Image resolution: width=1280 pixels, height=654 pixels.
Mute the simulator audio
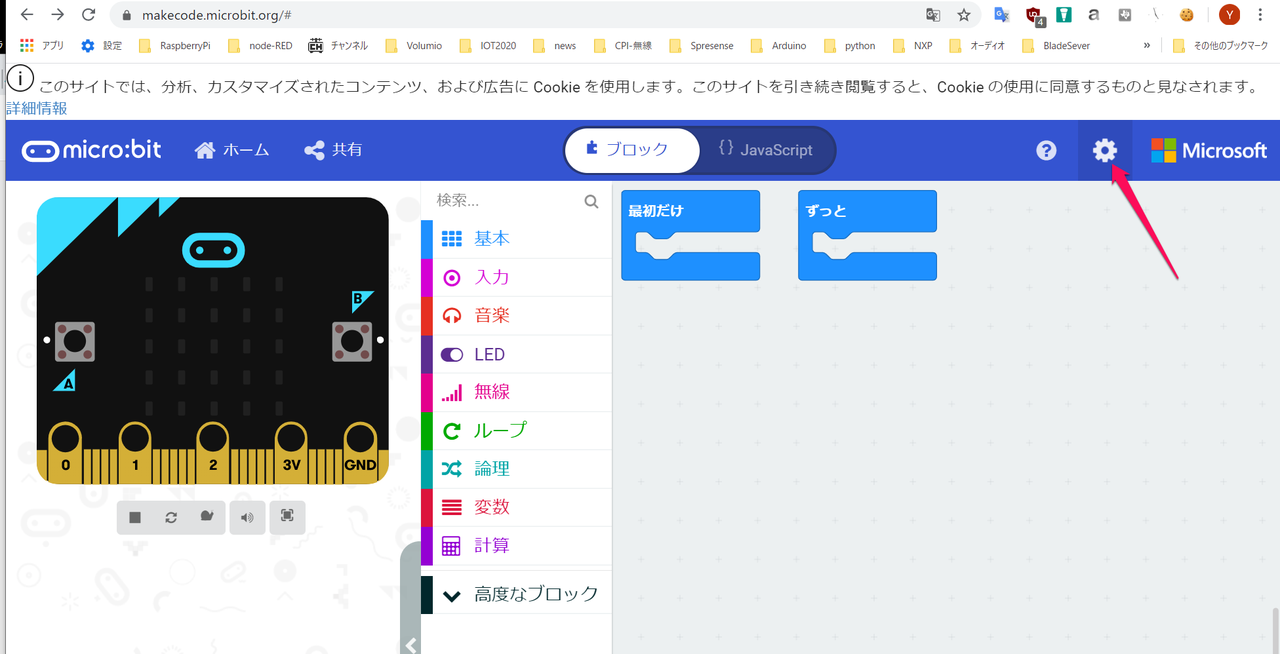pyautogui.click(x=247, y=517)
